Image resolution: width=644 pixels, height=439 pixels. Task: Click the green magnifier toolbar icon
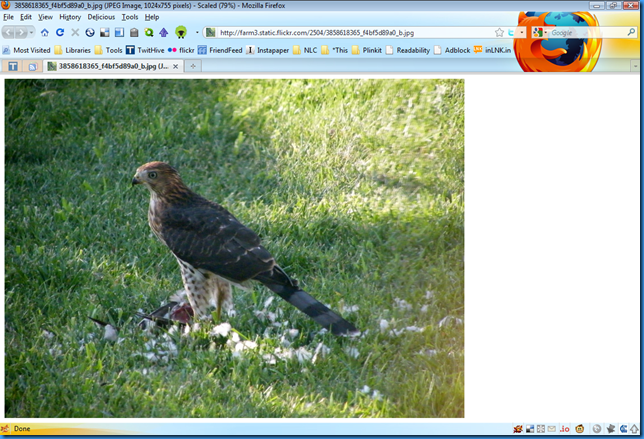(x=149, y=32)
